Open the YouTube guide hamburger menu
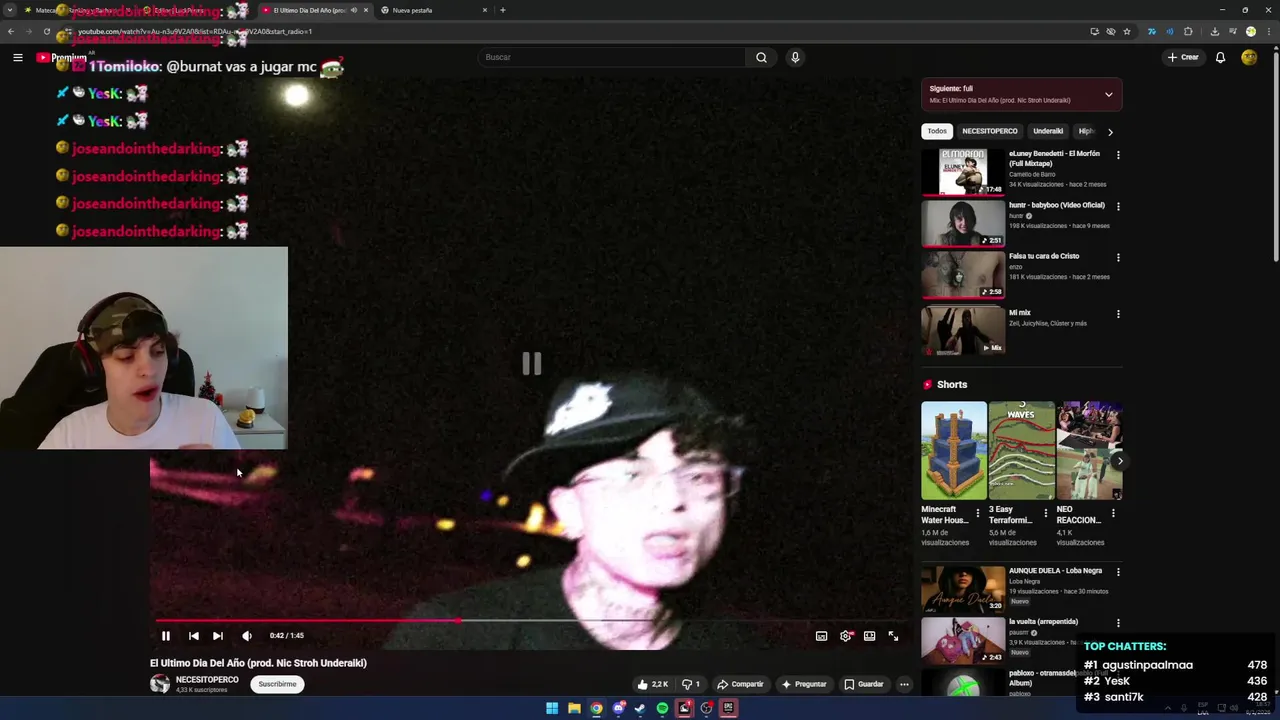 pyautogui.click(x=17, y=58)
